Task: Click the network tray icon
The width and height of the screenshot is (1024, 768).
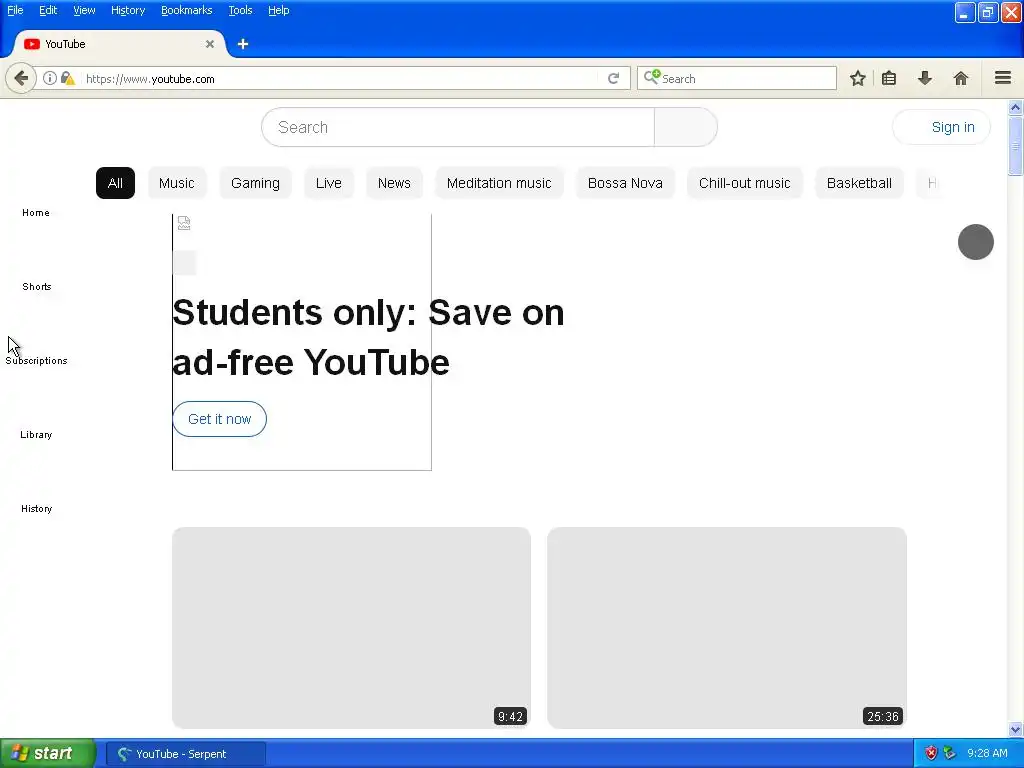Action: 949,753
